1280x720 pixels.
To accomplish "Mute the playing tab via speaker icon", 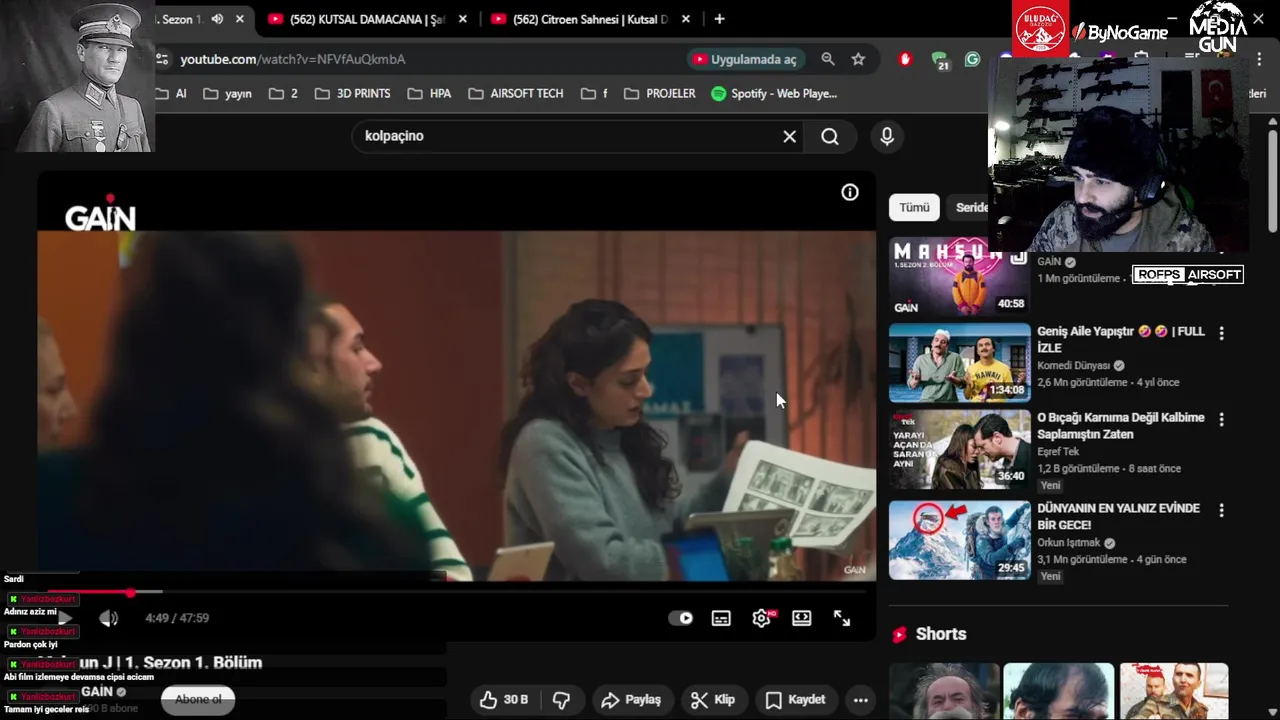I will click(x=217, y=19).
